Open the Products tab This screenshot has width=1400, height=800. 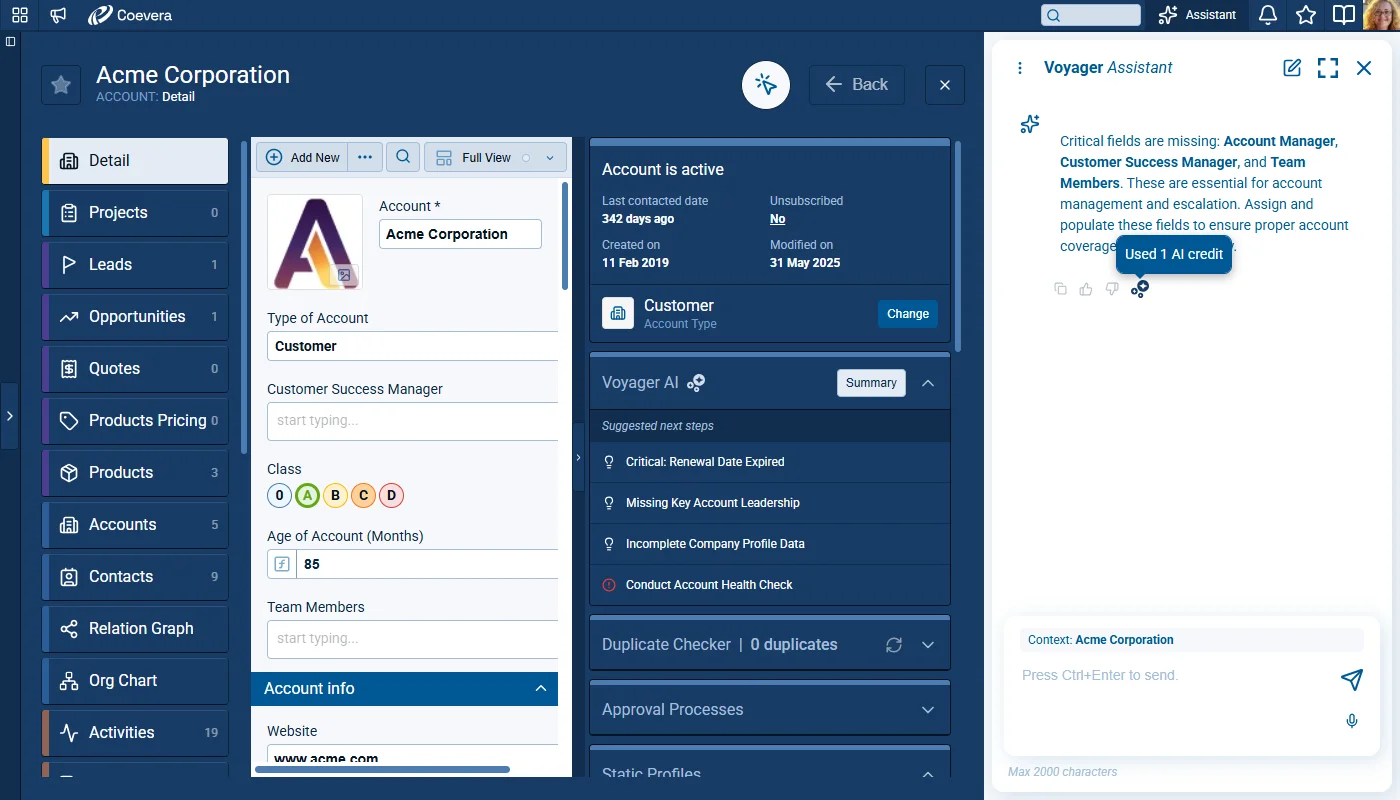(x=135, y=473)
